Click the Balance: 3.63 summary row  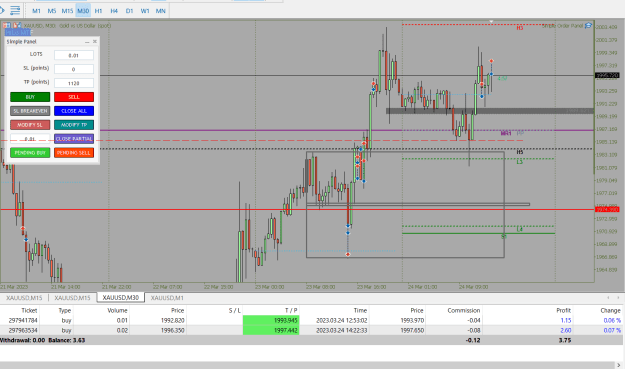pos(311,340)
